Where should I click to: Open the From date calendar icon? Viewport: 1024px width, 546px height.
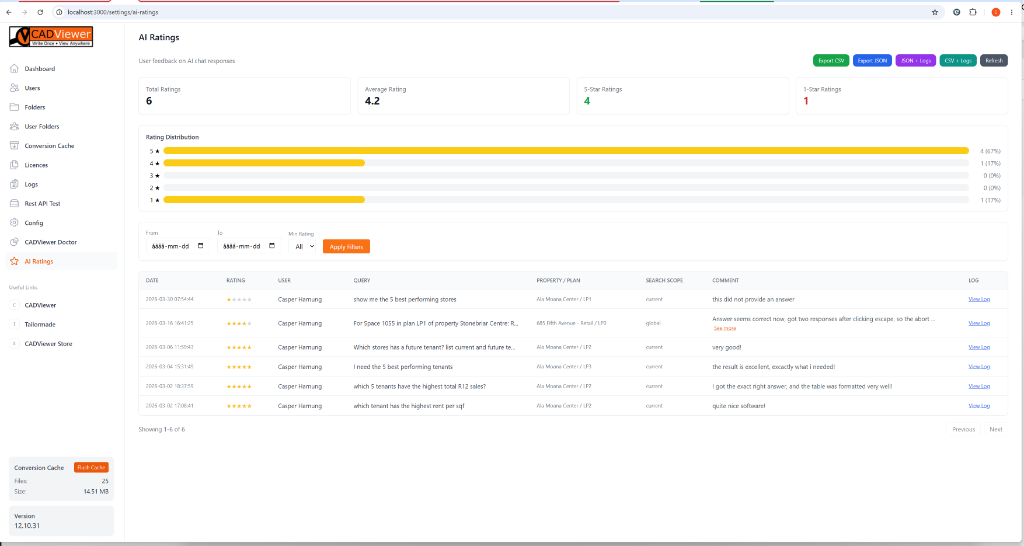click(x=200, y=246)
